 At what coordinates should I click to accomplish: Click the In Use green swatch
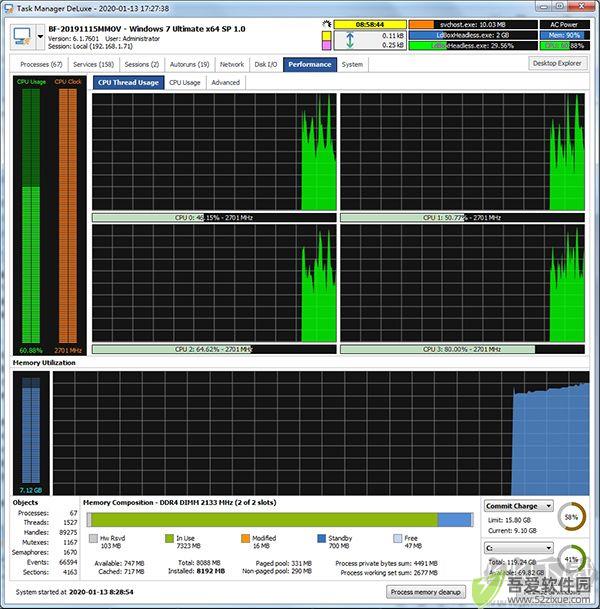pos(169,538)
